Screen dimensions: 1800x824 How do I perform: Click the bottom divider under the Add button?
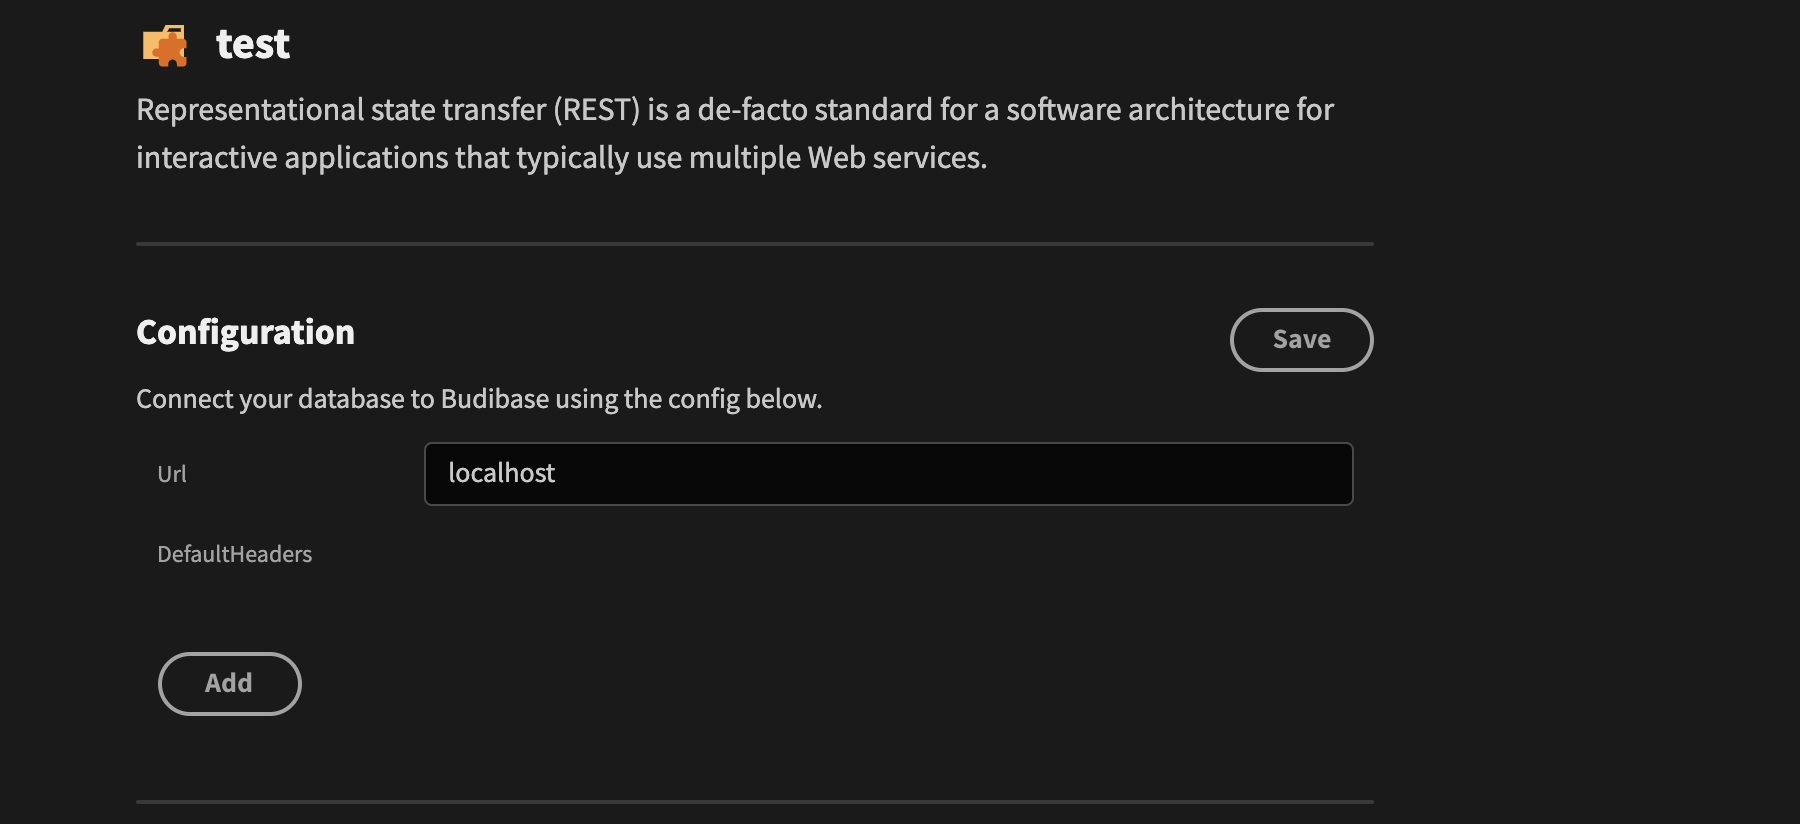pyautogui.click(x=754, y=801)
